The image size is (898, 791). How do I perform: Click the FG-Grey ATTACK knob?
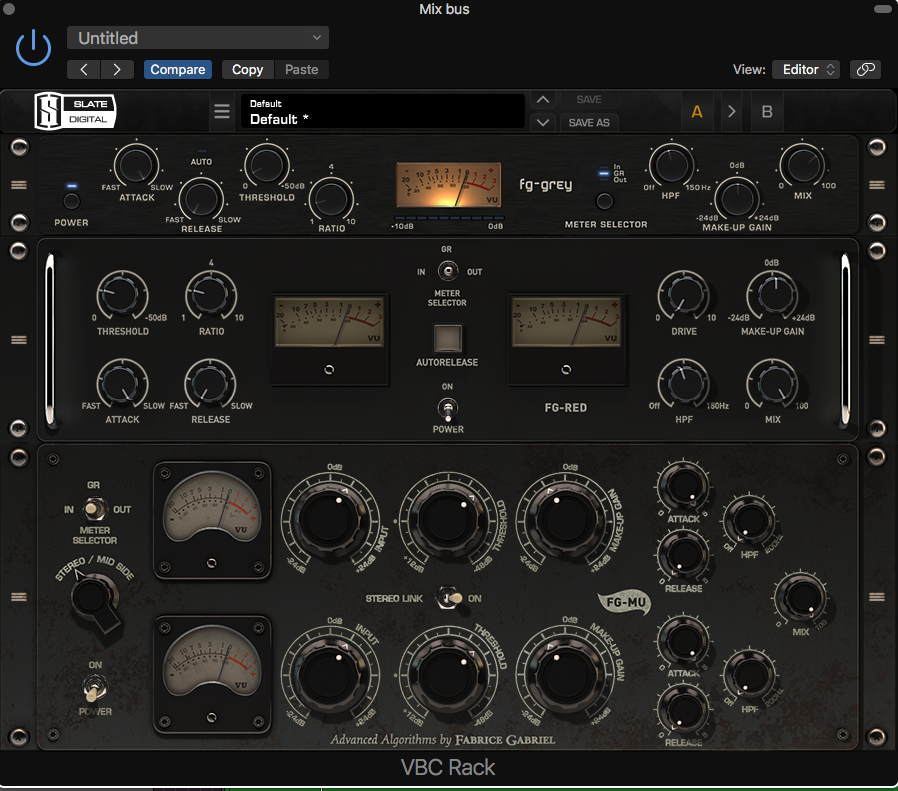click(x=136, y=166)
